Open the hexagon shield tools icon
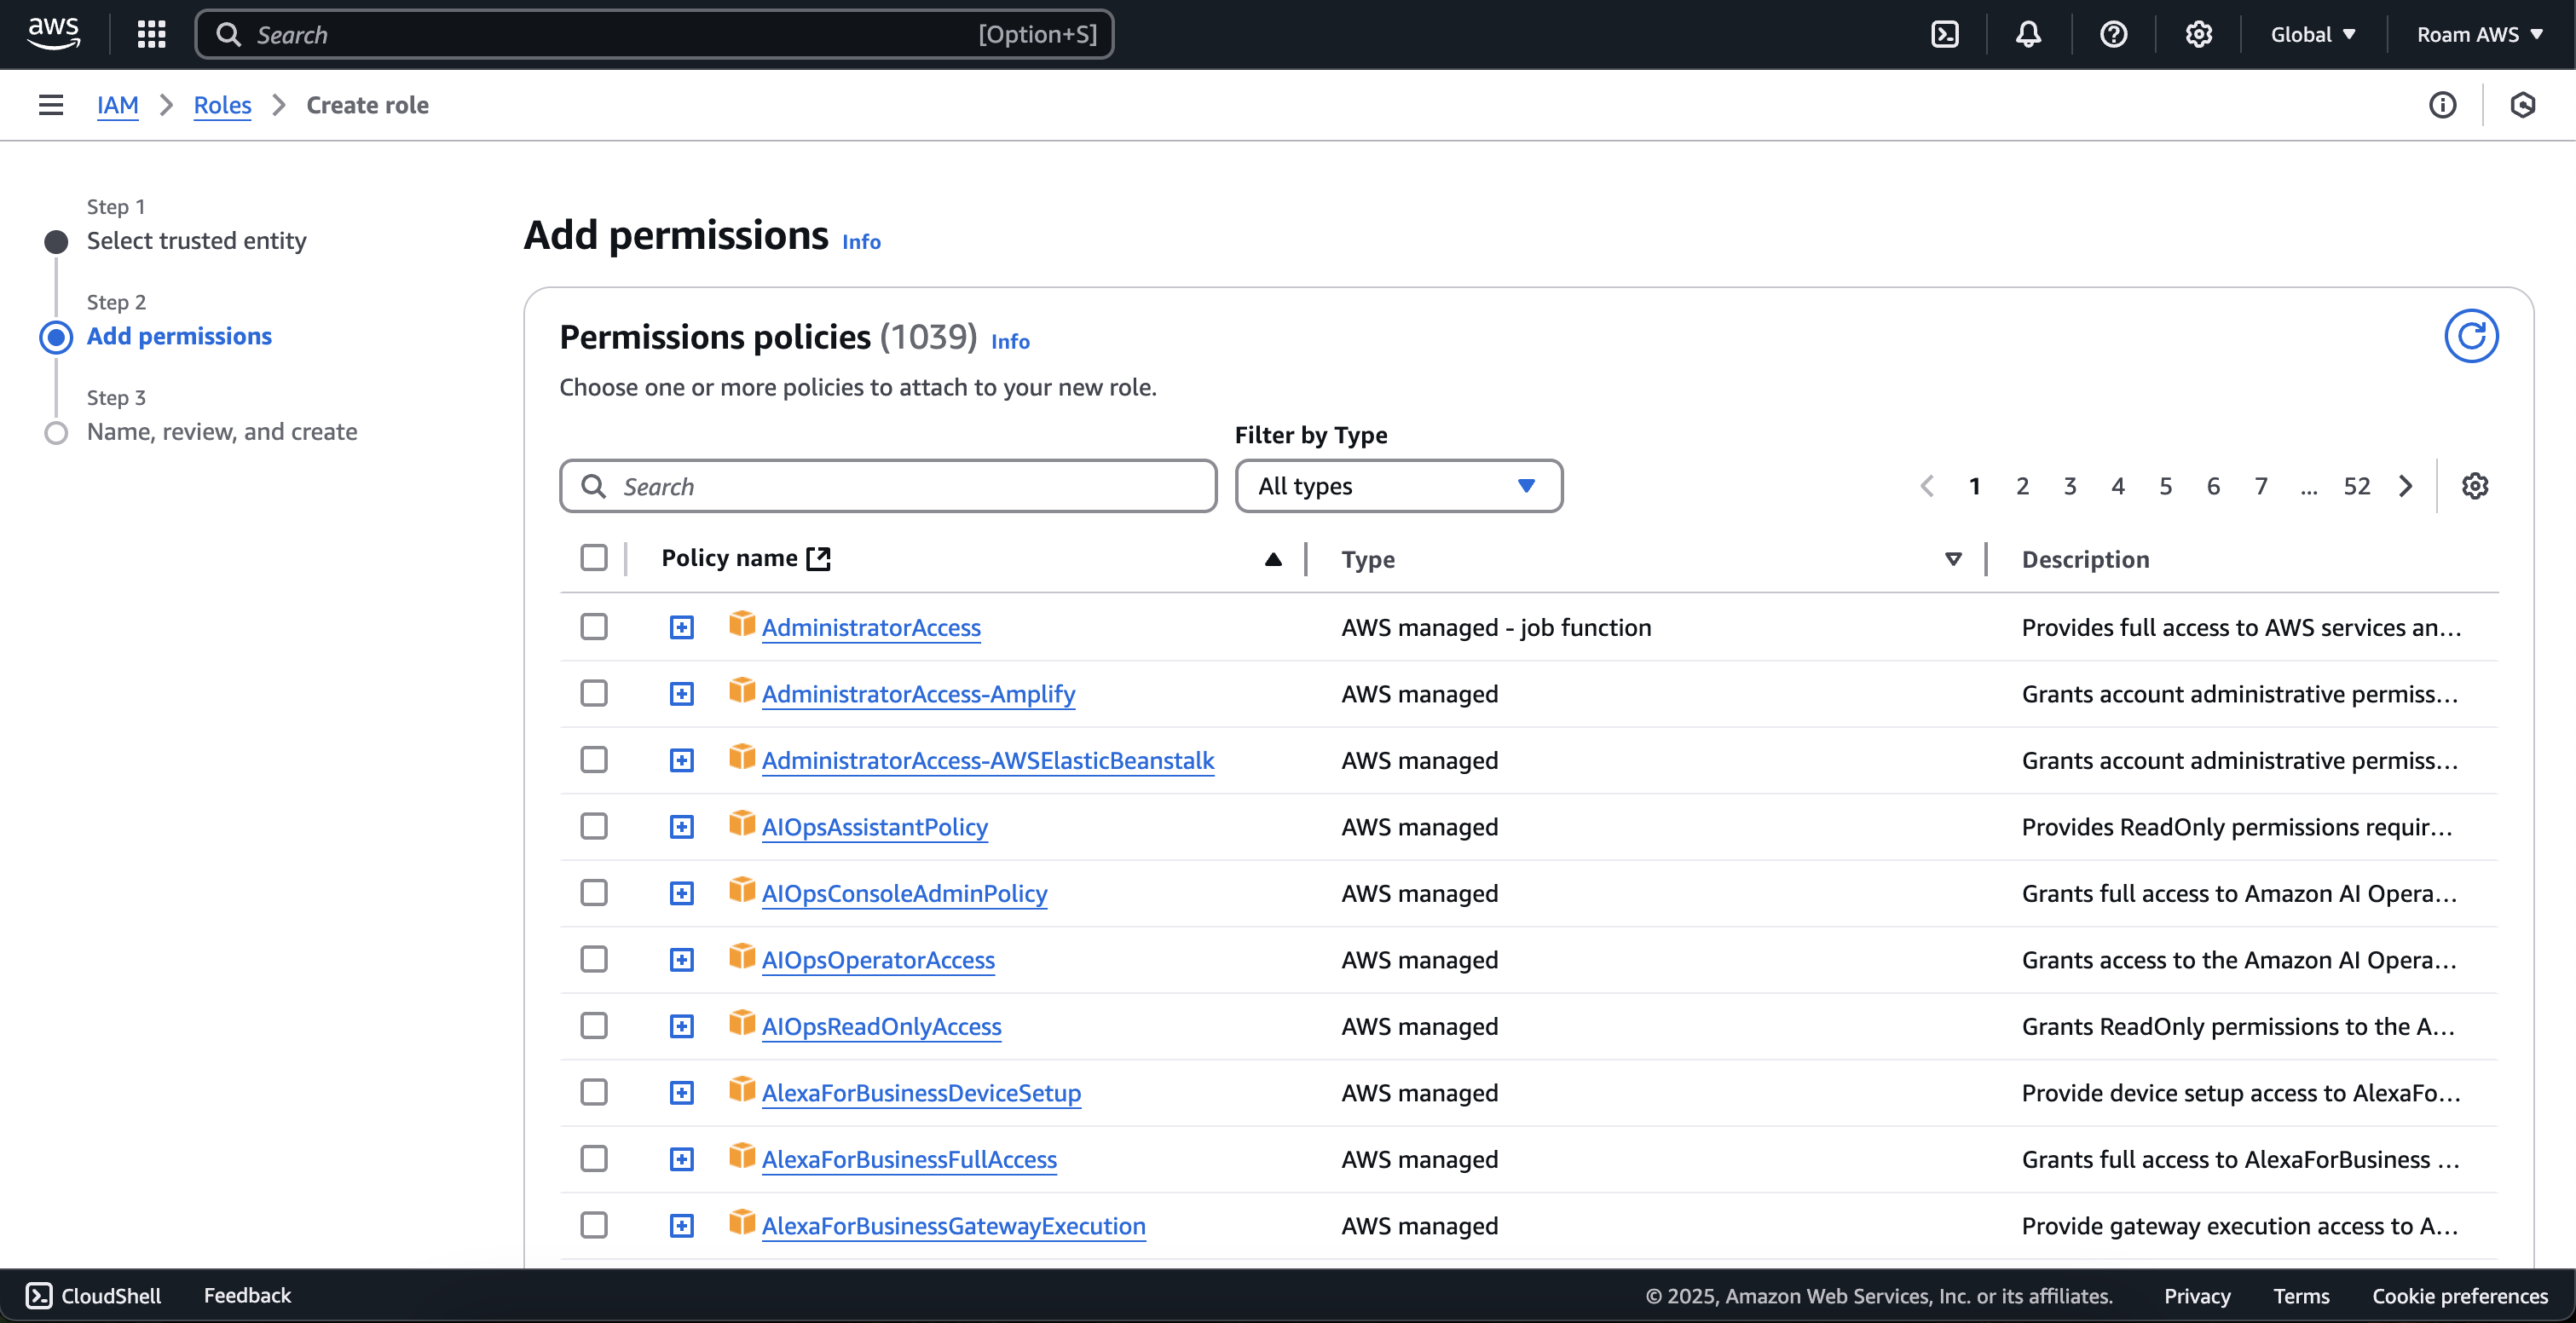This screenshot has height=1323, width=2576. (2522, 105)
